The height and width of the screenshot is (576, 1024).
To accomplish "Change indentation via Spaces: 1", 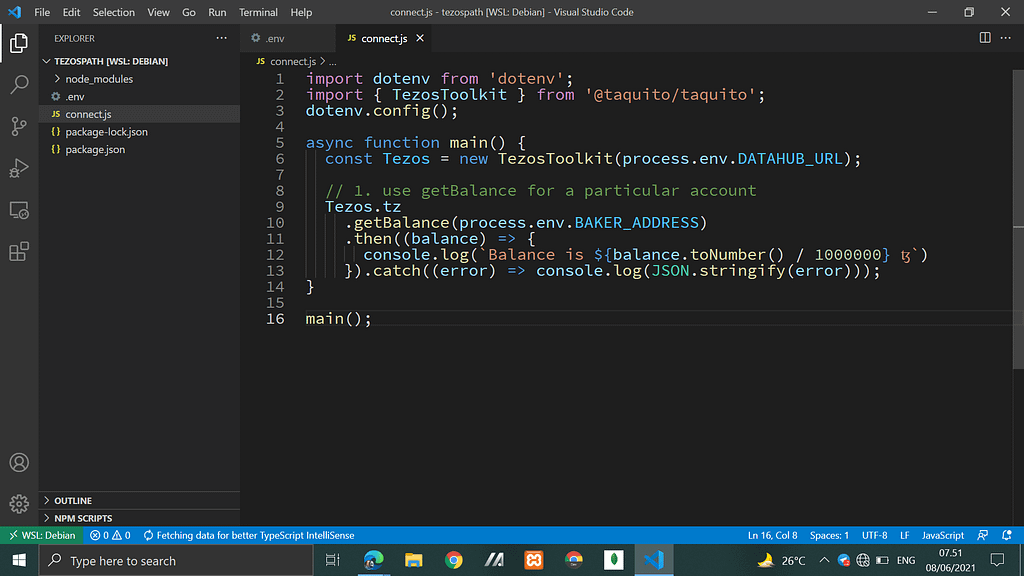I will coord(829,535).
